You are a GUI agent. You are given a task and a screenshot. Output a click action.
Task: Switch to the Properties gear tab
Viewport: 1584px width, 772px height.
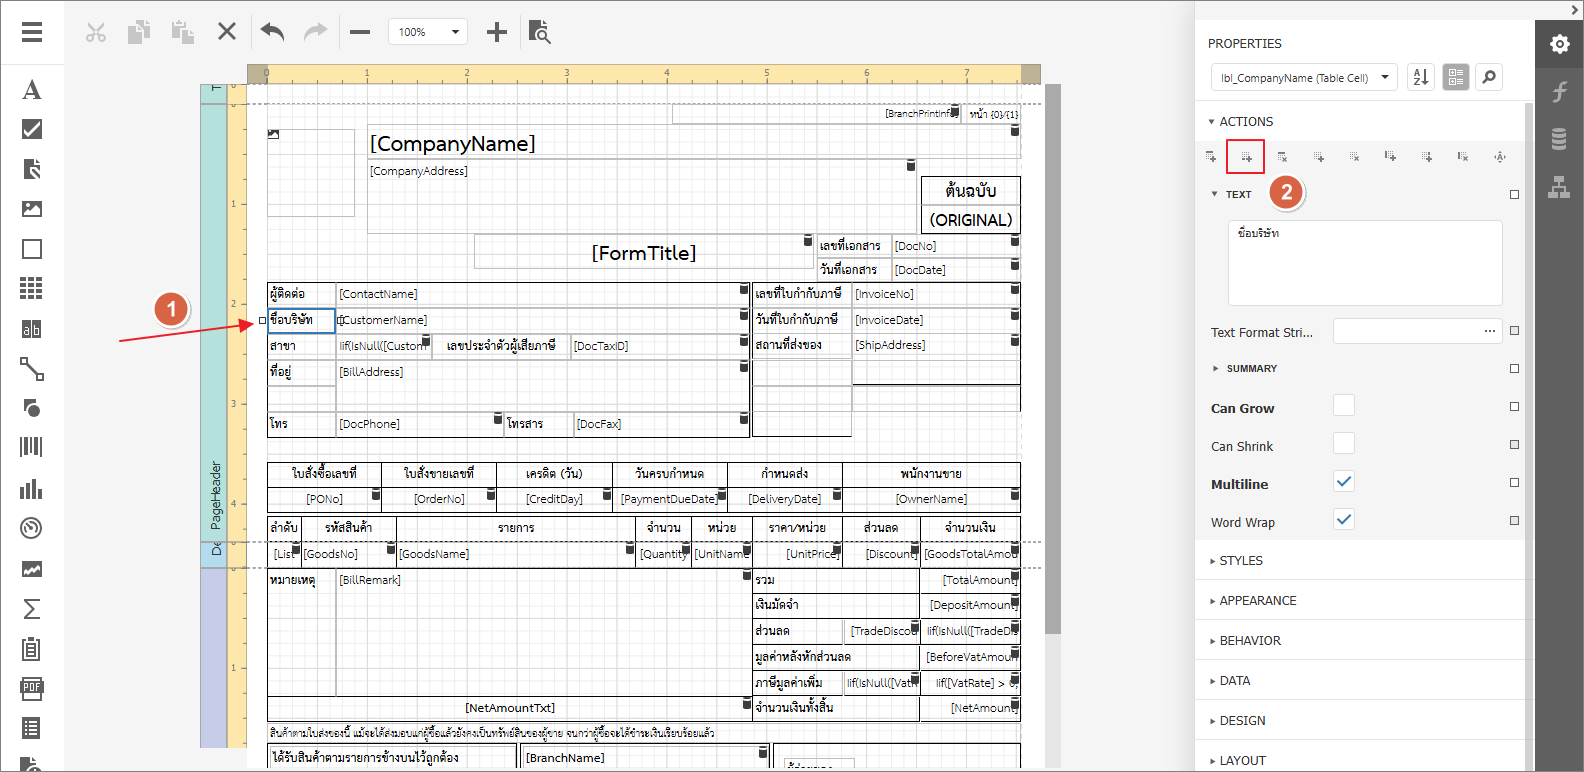[x=1559, y=44]
